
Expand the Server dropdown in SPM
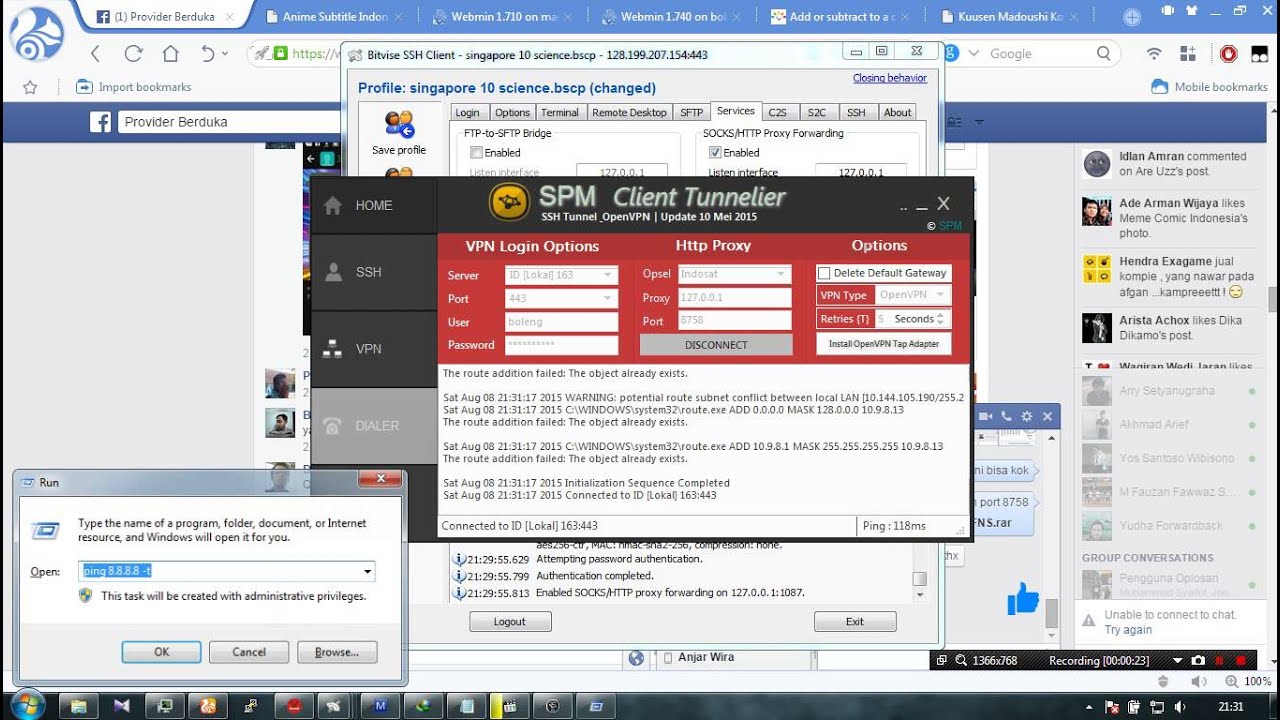click(607, 275)
